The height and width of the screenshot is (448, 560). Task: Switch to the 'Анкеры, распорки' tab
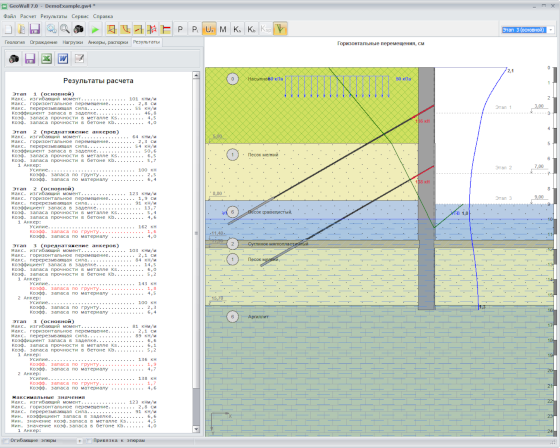tap(108, 42)
